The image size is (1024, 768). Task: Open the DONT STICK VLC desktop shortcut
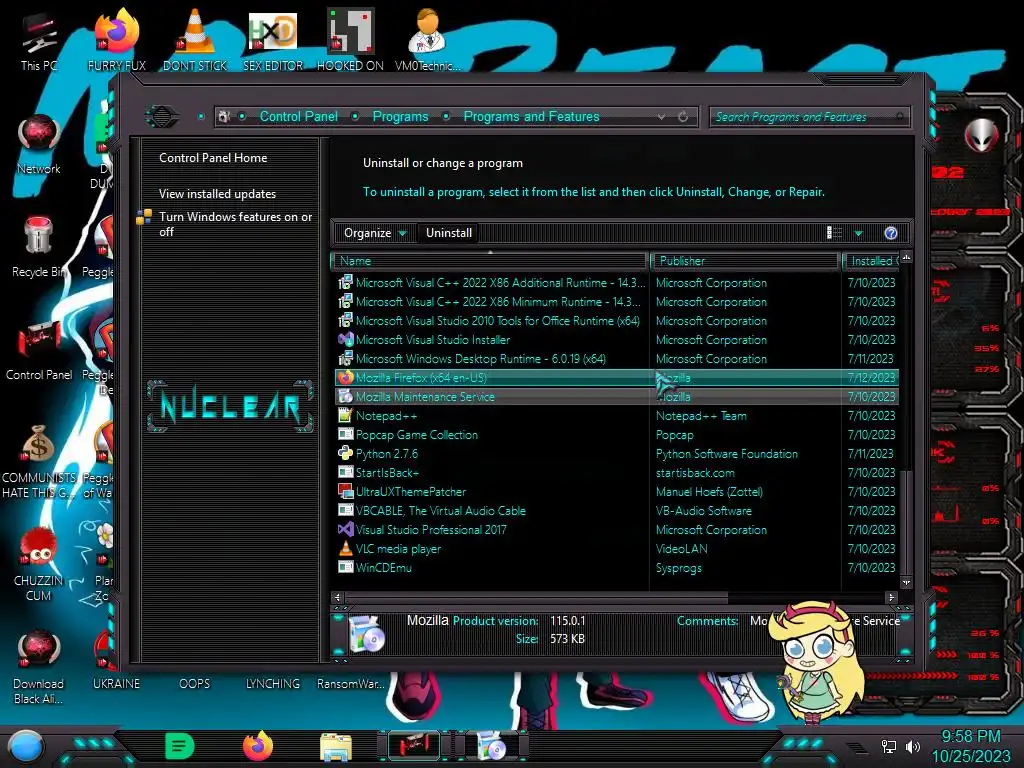[x=195, y=41]
